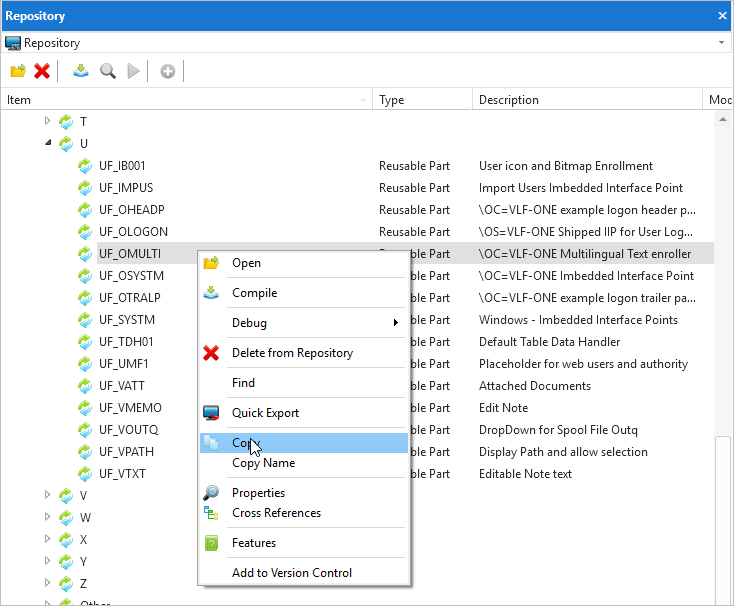Click the Quick Export menu icon
This screenshot has height=606, width=734.
211,413
